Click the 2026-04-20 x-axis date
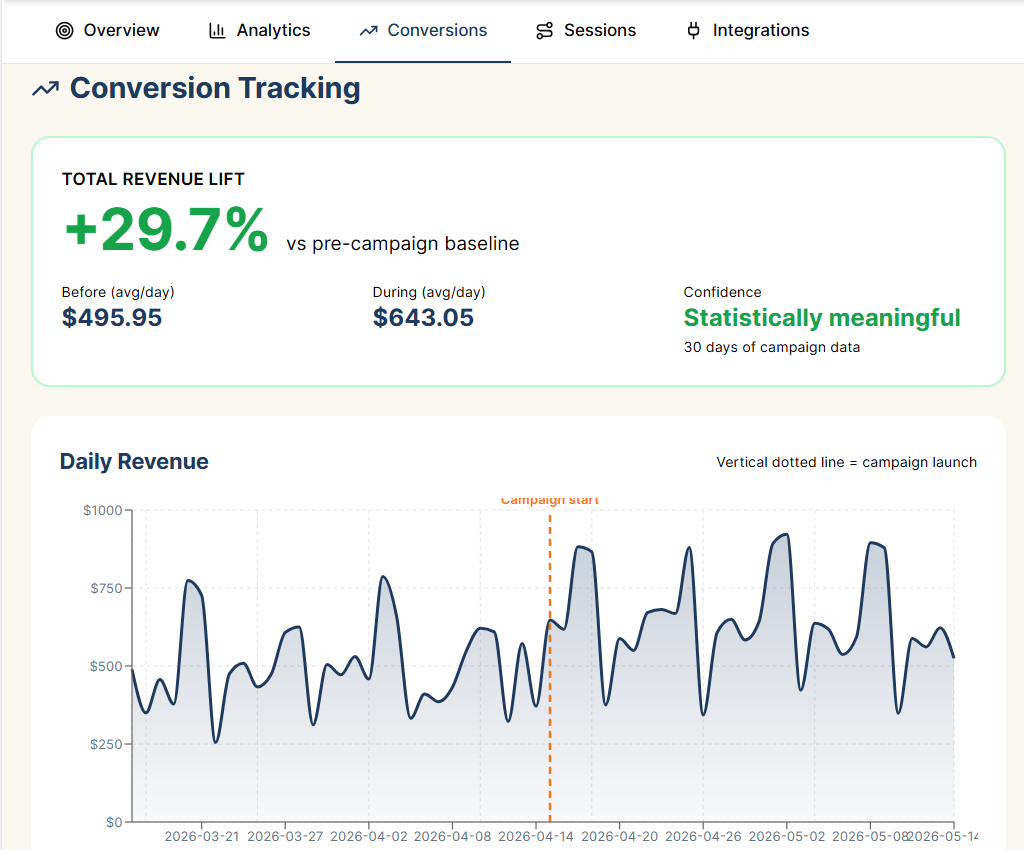1024x850 pixels. 620,836
